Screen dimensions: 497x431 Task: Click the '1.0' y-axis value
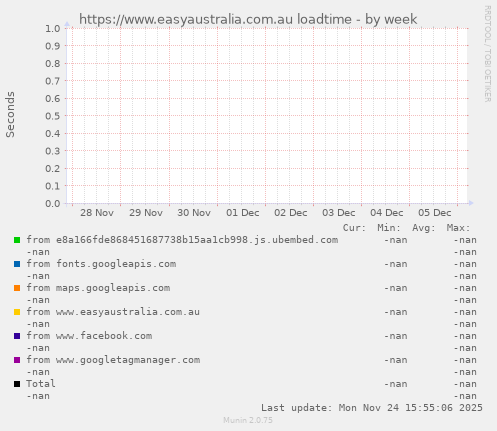point(53,28)
